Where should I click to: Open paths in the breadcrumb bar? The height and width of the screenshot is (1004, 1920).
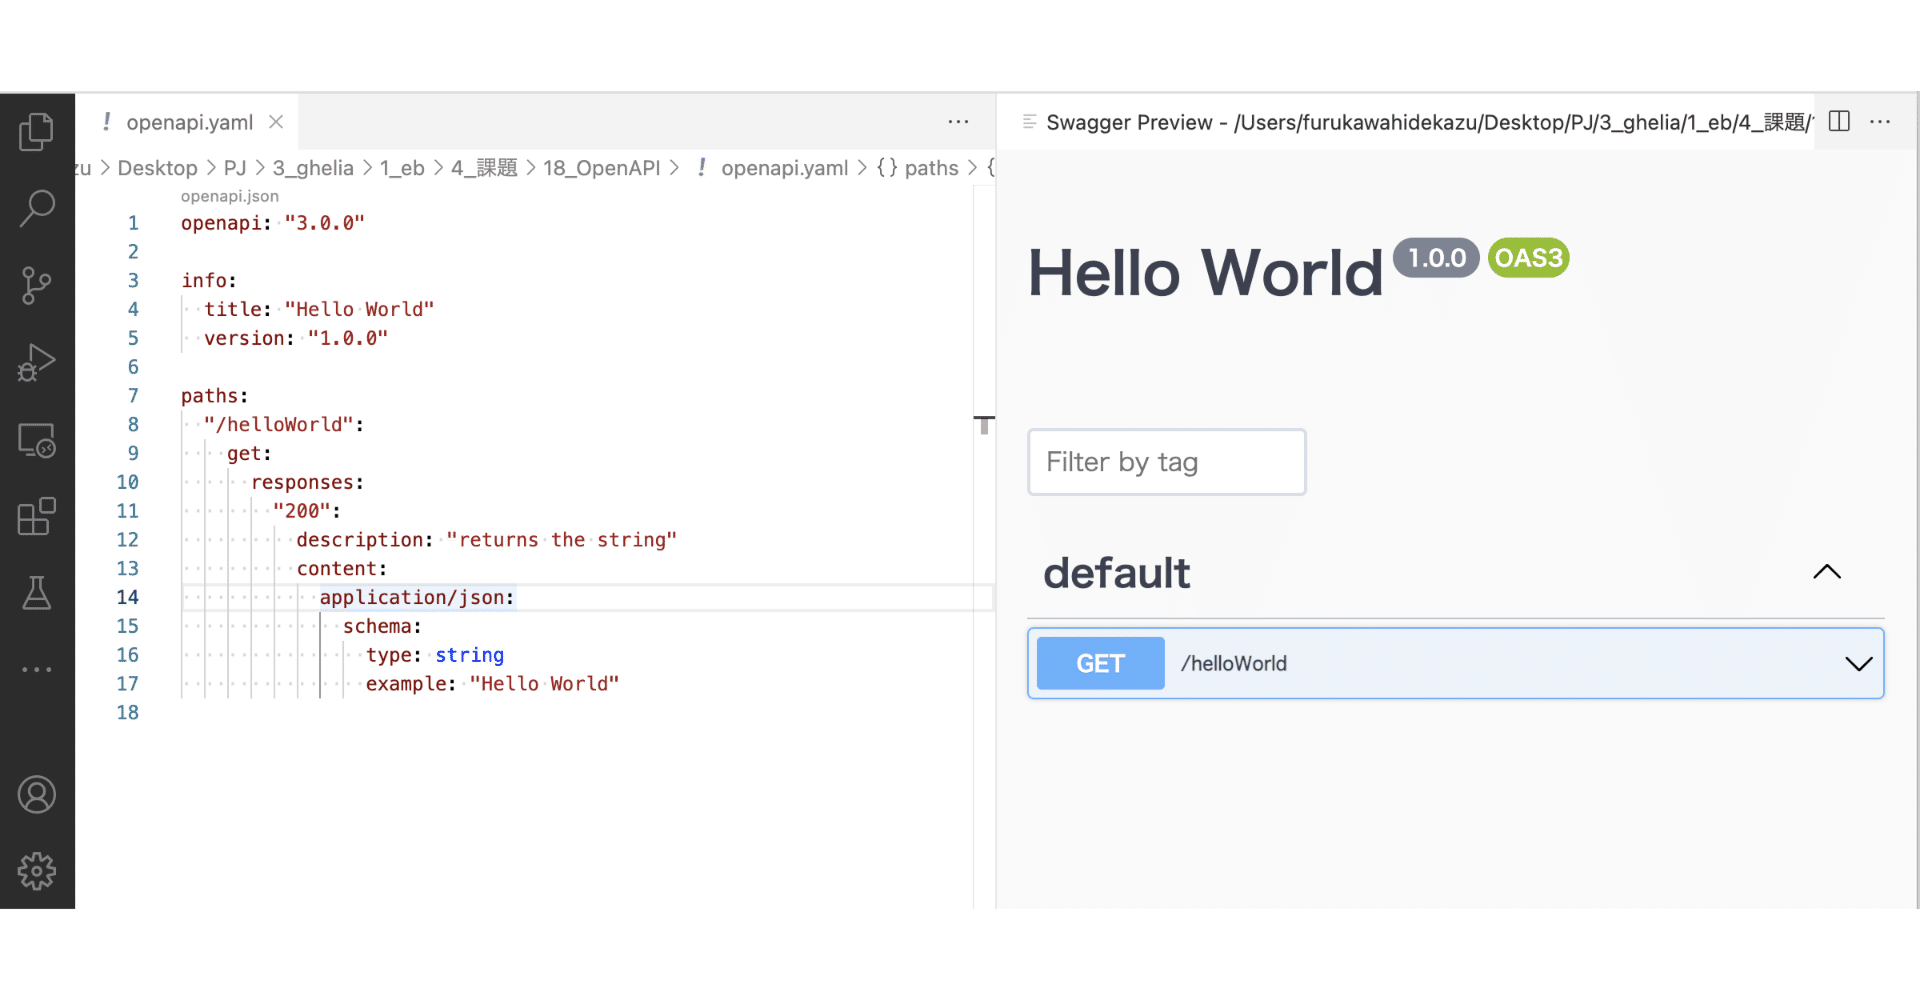(x=932, y=168)
